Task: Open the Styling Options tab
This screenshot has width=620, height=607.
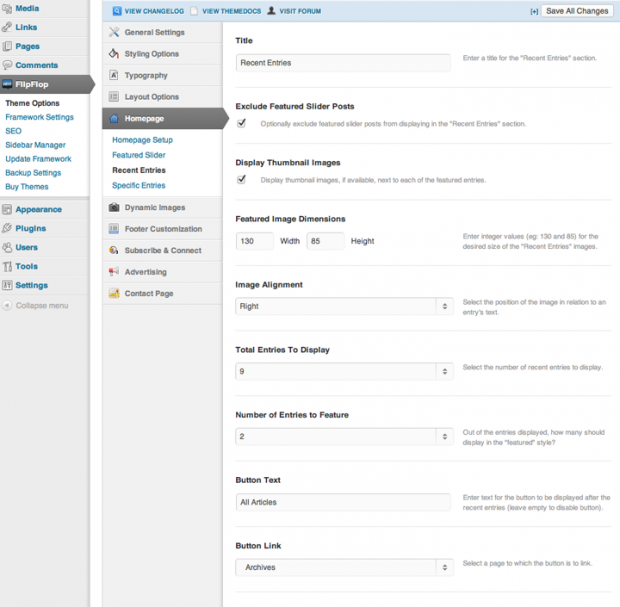Action: coord(162,54)
